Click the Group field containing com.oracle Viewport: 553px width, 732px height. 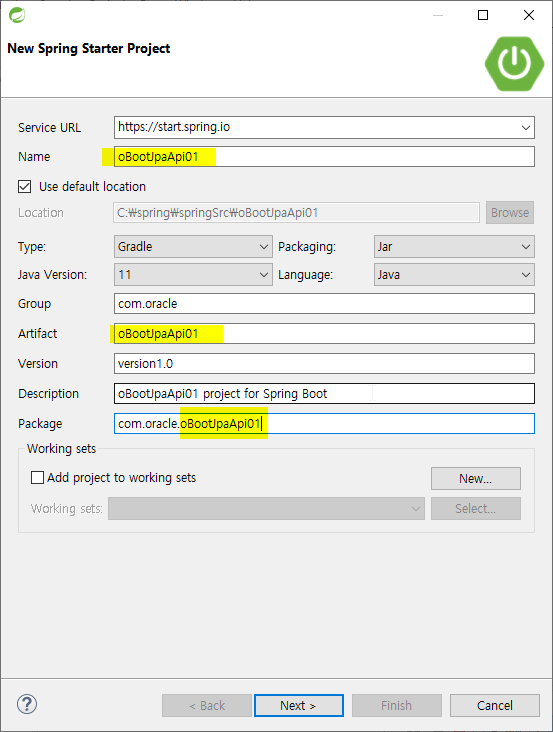pyautogui.click(x=324, y=303)
